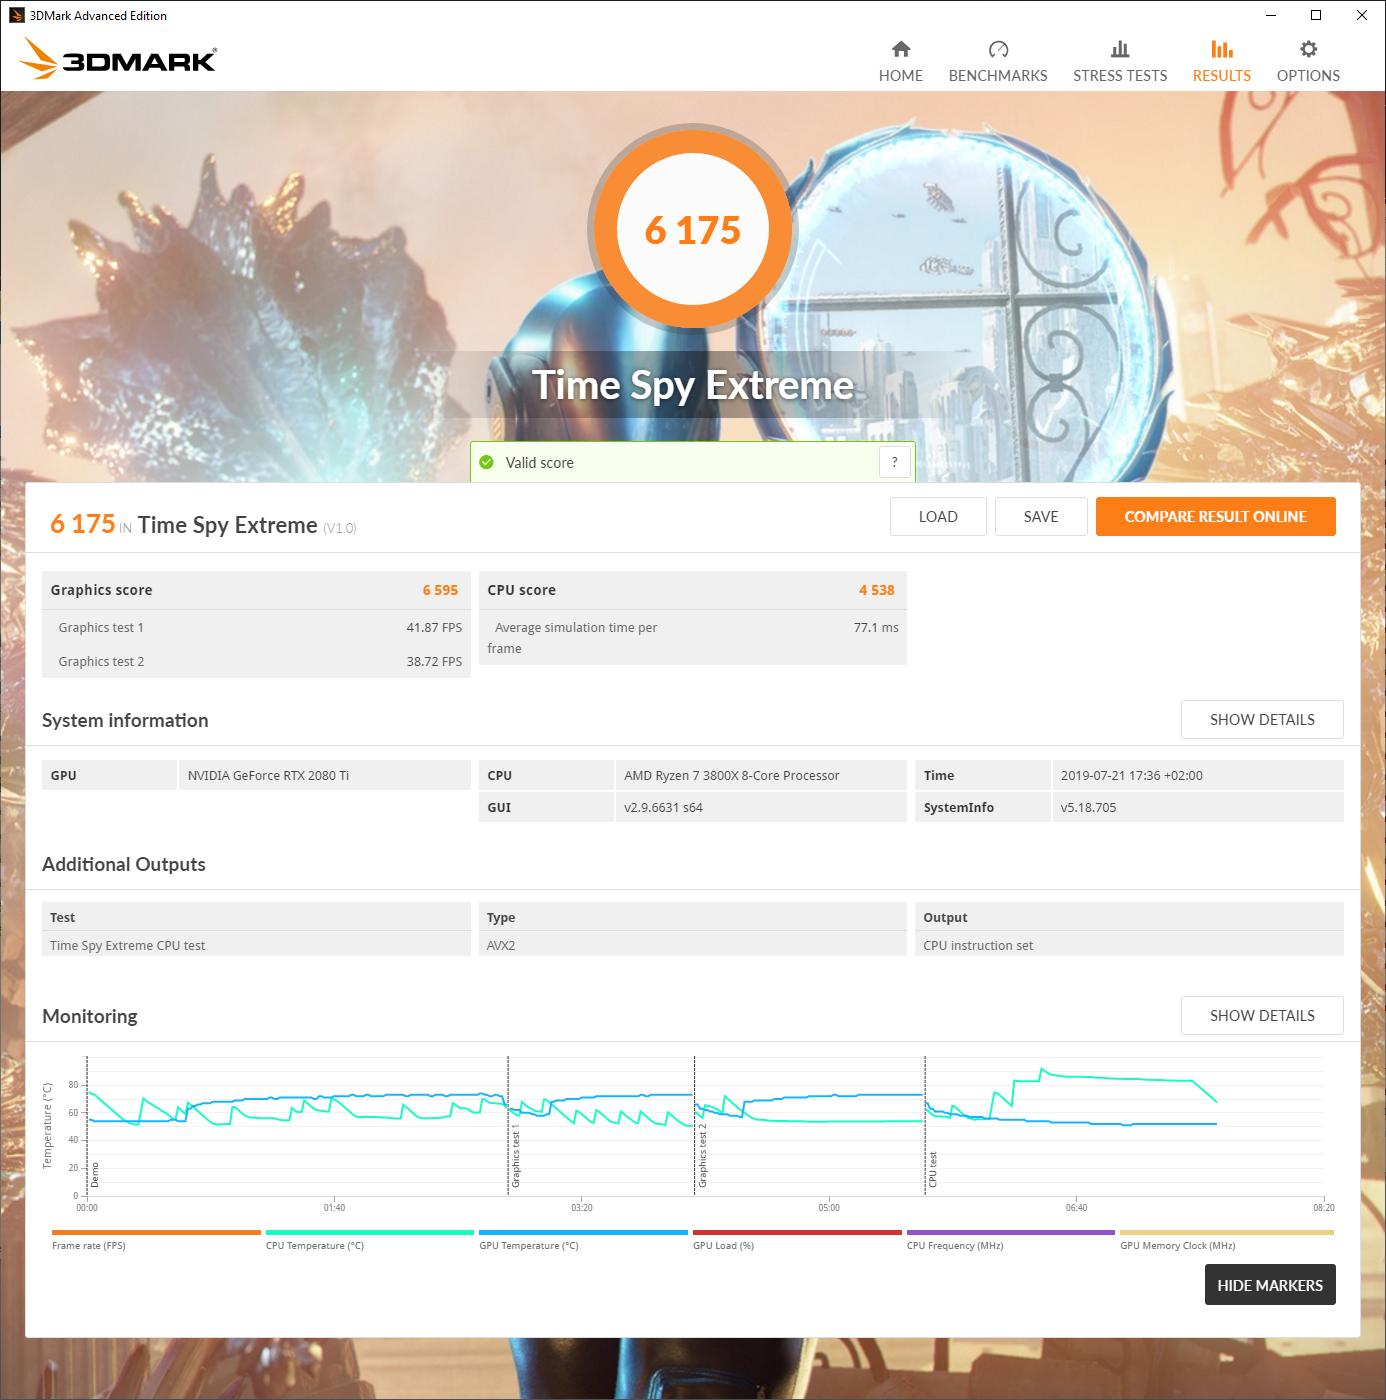Click Time Spy Extreme CPU test row

pyautogui.click(x=256, y=945)
